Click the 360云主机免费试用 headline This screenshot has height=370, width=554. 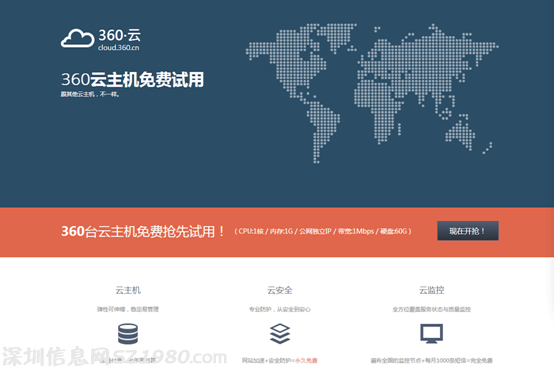(x=132, y=80)
